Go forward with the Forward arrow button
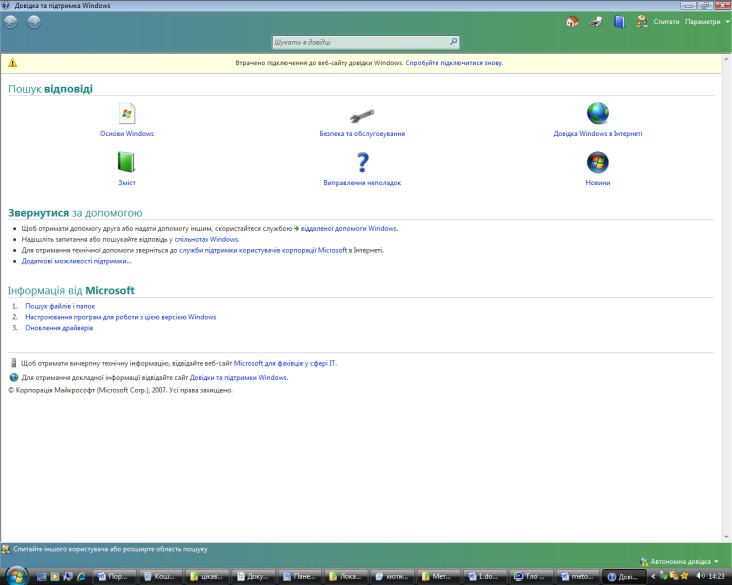 pyautogui.click(x=34, y=22)
